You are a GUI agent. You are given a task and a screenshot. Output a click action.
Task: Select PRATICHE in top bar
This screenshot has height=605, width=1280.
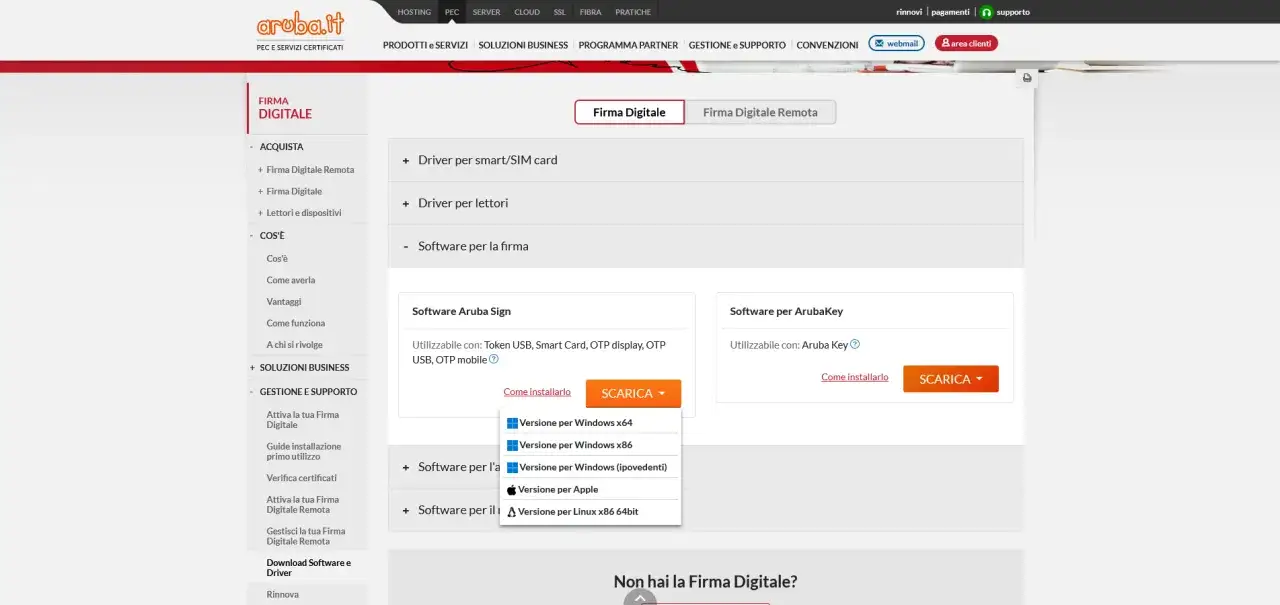click(633, 12)
